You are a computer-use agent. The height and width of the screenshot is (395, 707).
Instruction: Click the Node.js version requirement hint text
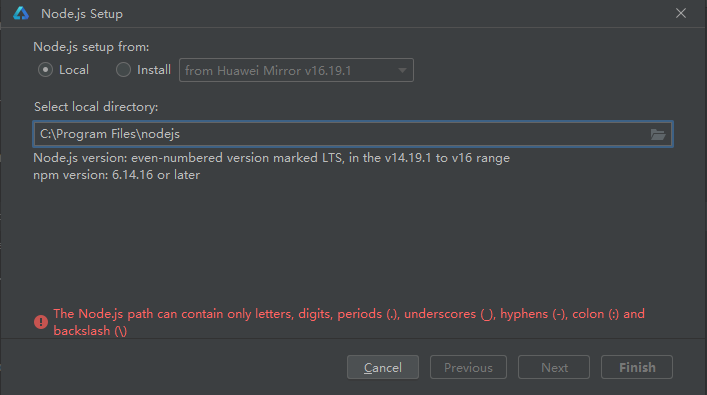pos(271,158)
